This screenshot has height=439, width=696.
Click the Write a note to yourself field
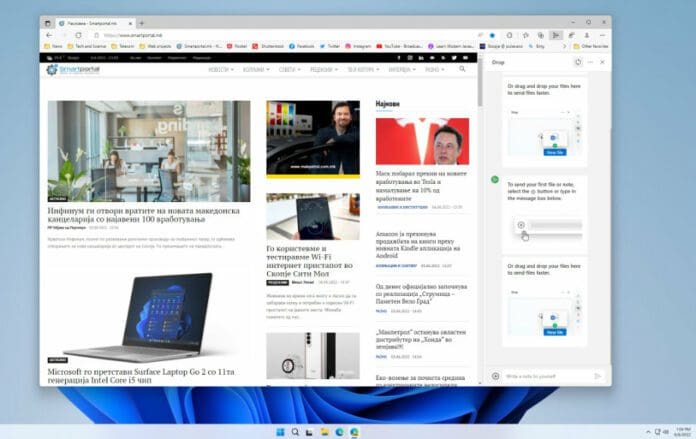(545, 376)
